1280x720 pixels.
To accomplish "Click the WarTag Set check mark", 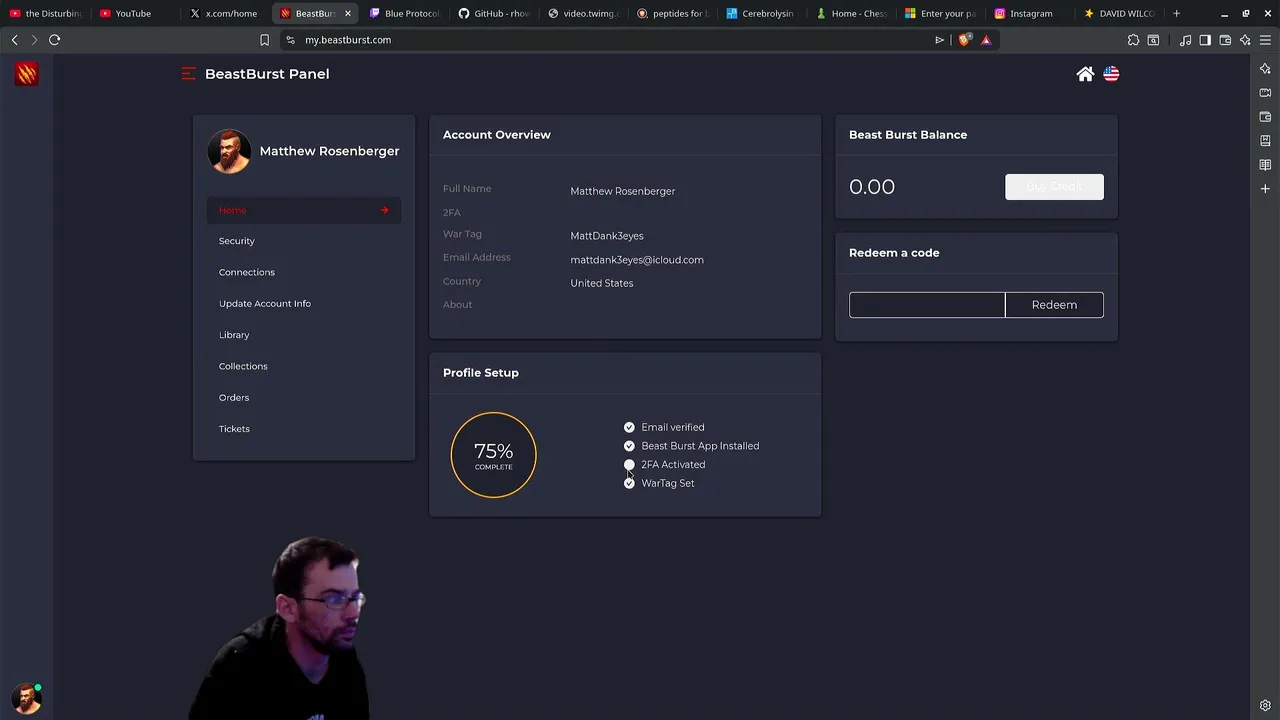I will (629, 483).
